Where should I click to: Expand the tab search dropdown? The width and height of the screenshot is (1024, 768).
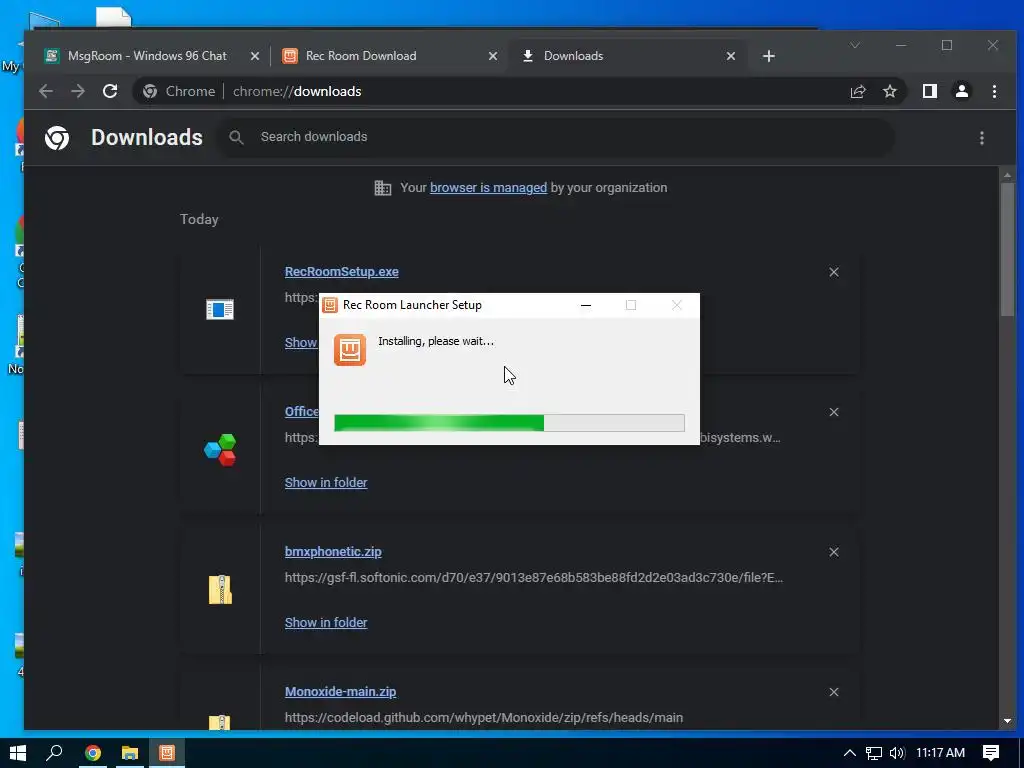(855, 45)
